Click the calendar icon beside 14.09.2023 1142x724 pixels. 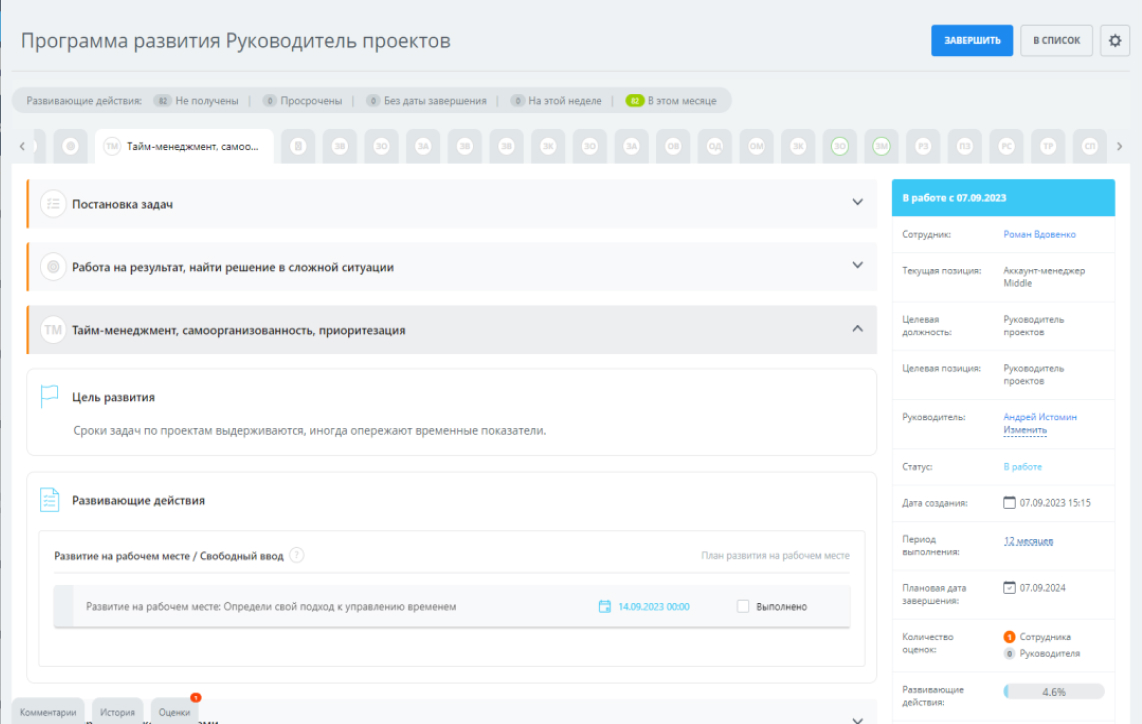tap(604, 607)
